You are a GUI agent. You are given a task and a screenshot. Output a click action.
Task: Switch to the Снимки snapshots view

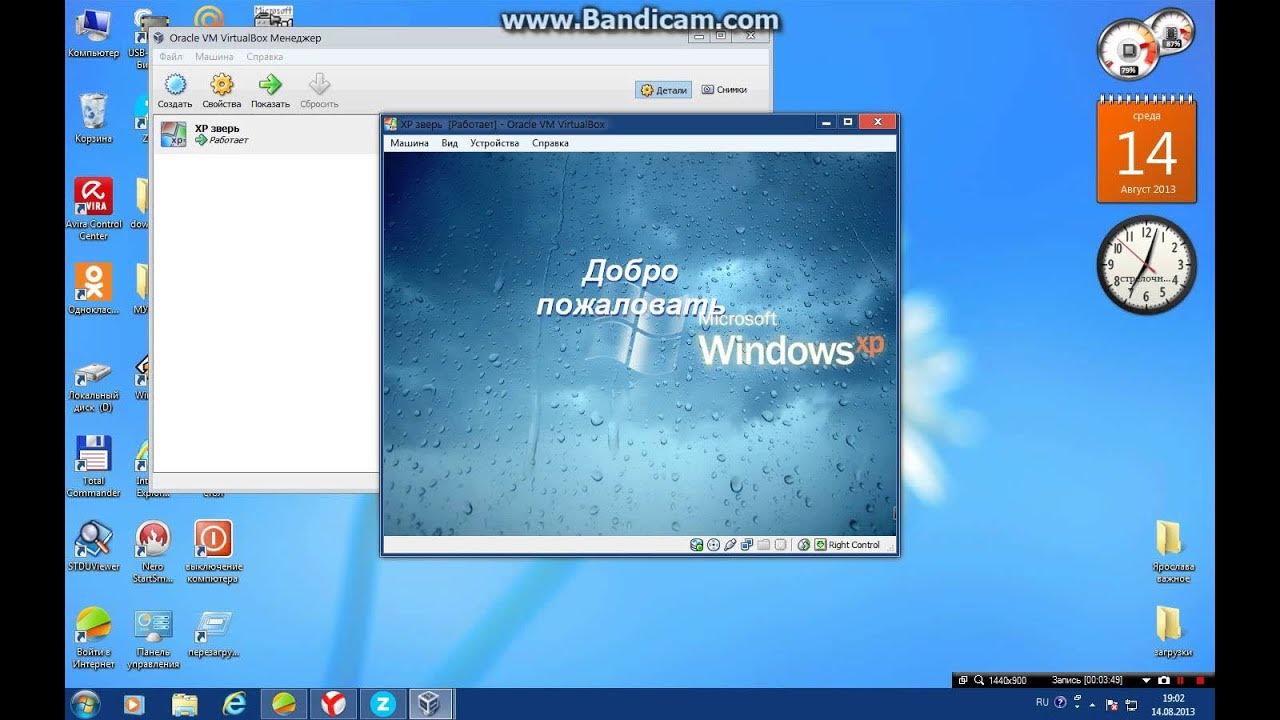pos(724,90)
